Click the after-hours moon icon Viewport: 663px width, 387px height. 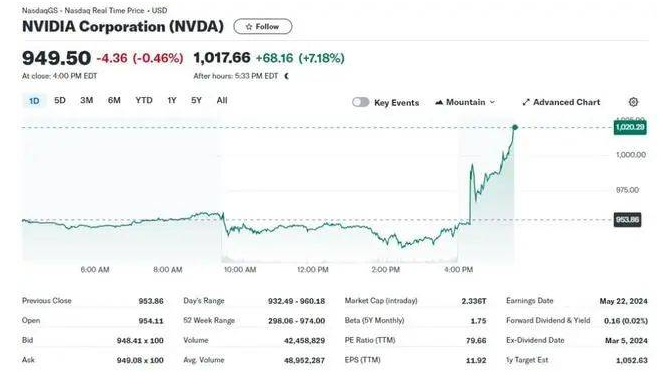(x=287, y=76)
